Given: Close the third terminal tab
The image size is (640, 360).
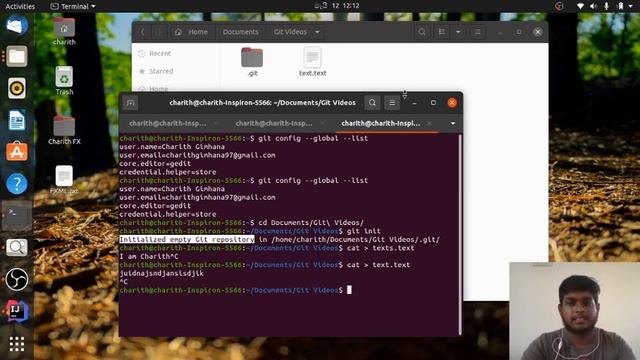Looking at the screenshot, I should point(429,123).
